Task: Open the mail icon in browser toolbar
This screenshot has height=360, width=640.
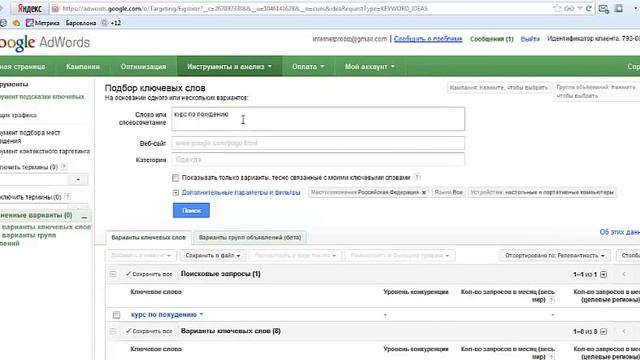Action: [604, 9]
